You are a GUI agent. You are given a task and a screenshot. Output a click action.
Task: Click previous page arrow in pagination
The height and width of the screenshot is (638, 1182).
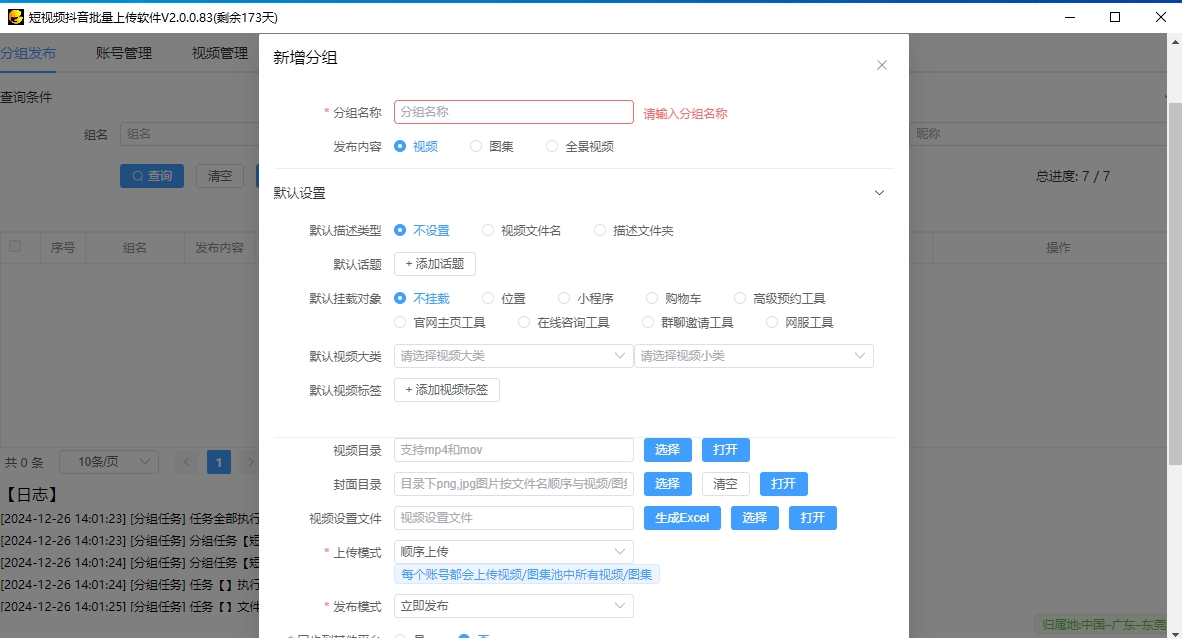pos(186,462)
